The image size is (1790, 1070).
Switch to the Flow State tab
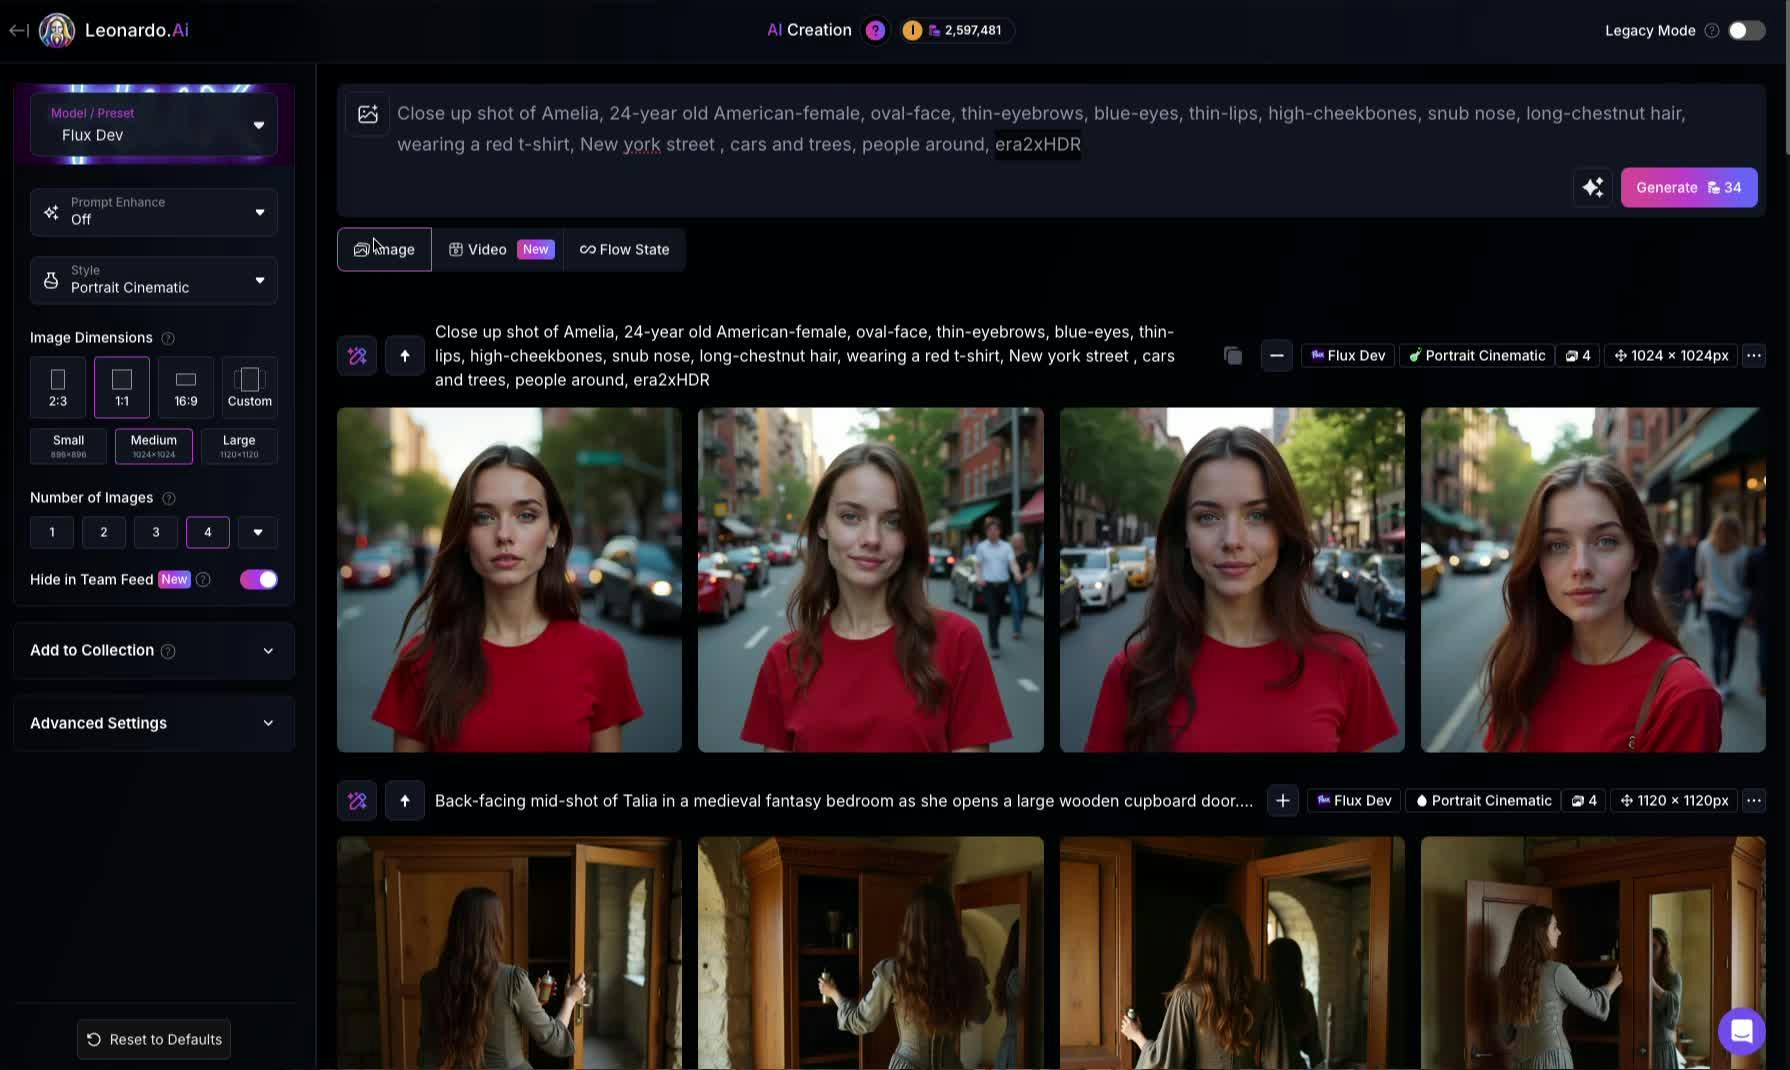click(624, 249)
